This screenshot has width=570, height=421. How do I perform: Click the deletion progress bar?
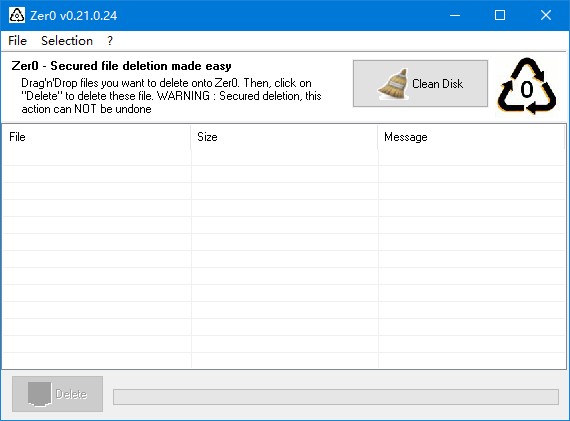click(336, 397)
